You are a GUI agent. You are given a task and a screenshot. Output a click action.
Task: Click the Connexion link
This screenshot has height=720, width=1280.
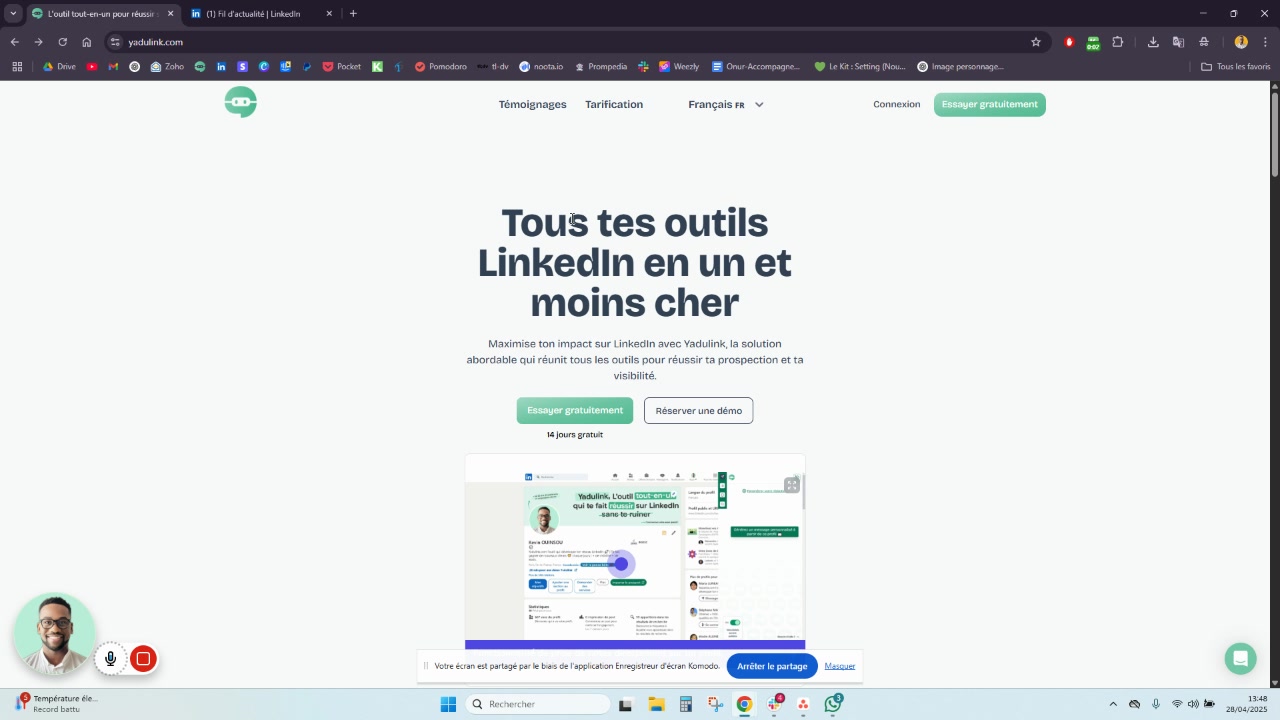896,105
